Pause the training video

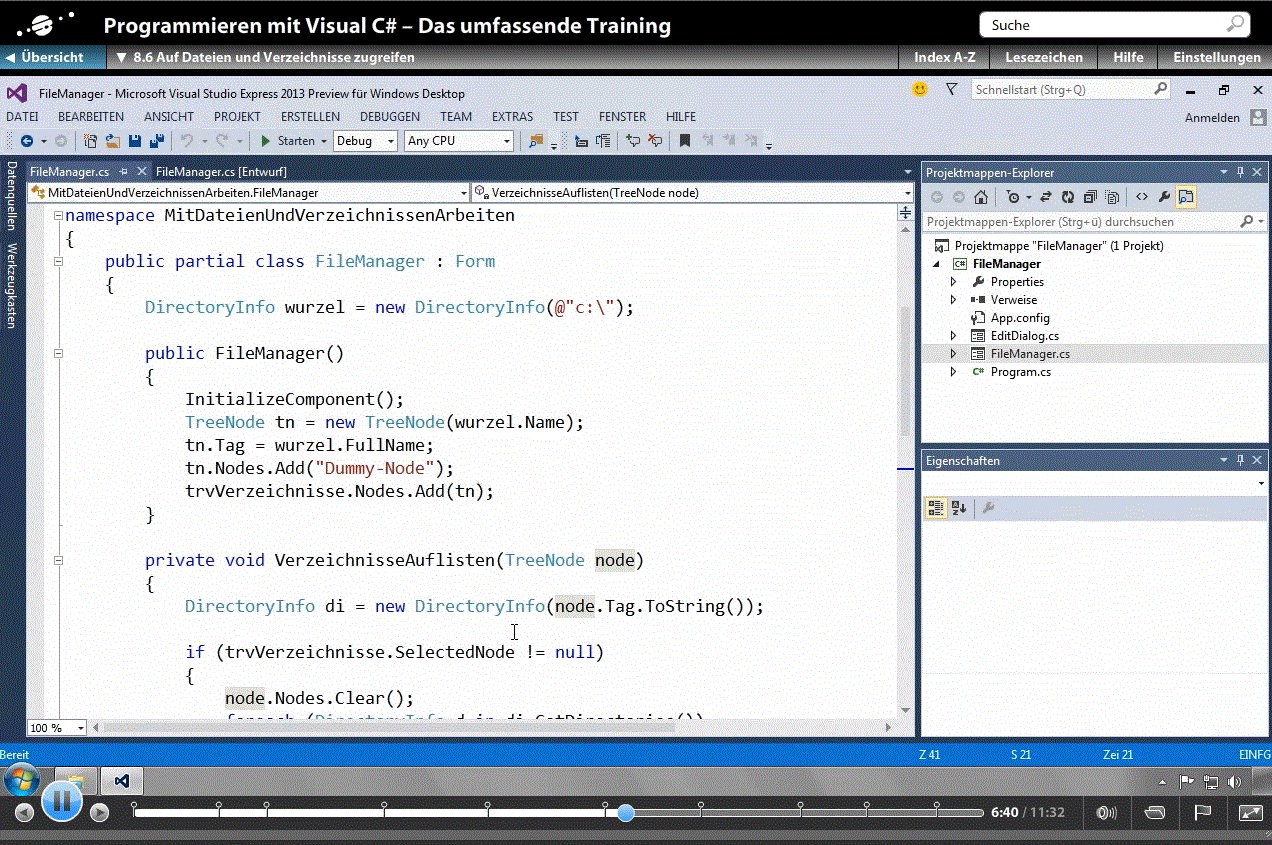pyautogui.click(x=61, y=800)
